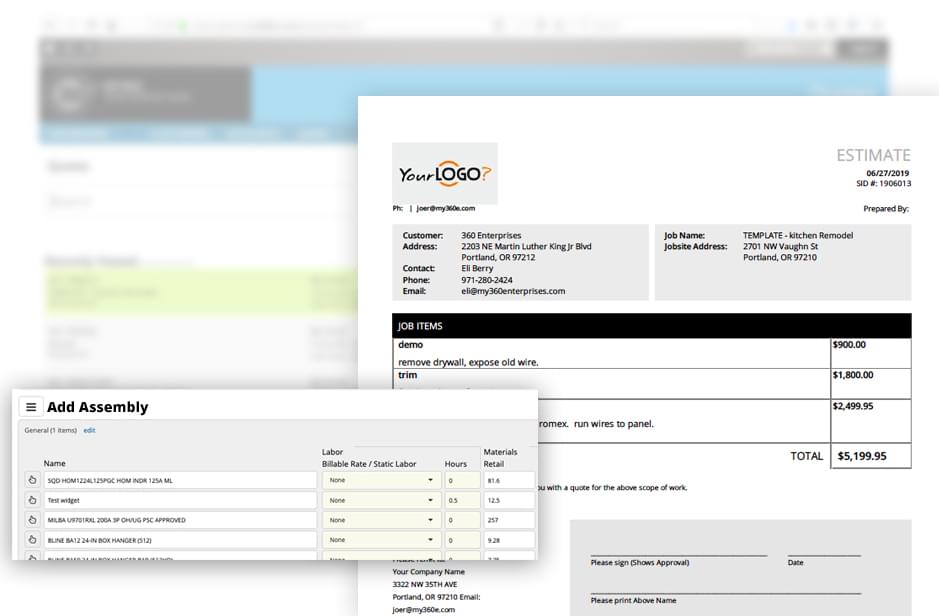939x616 pixels.
Task: Click the 'Please sign (Shows Approval)' line
Action: (640, 563)
